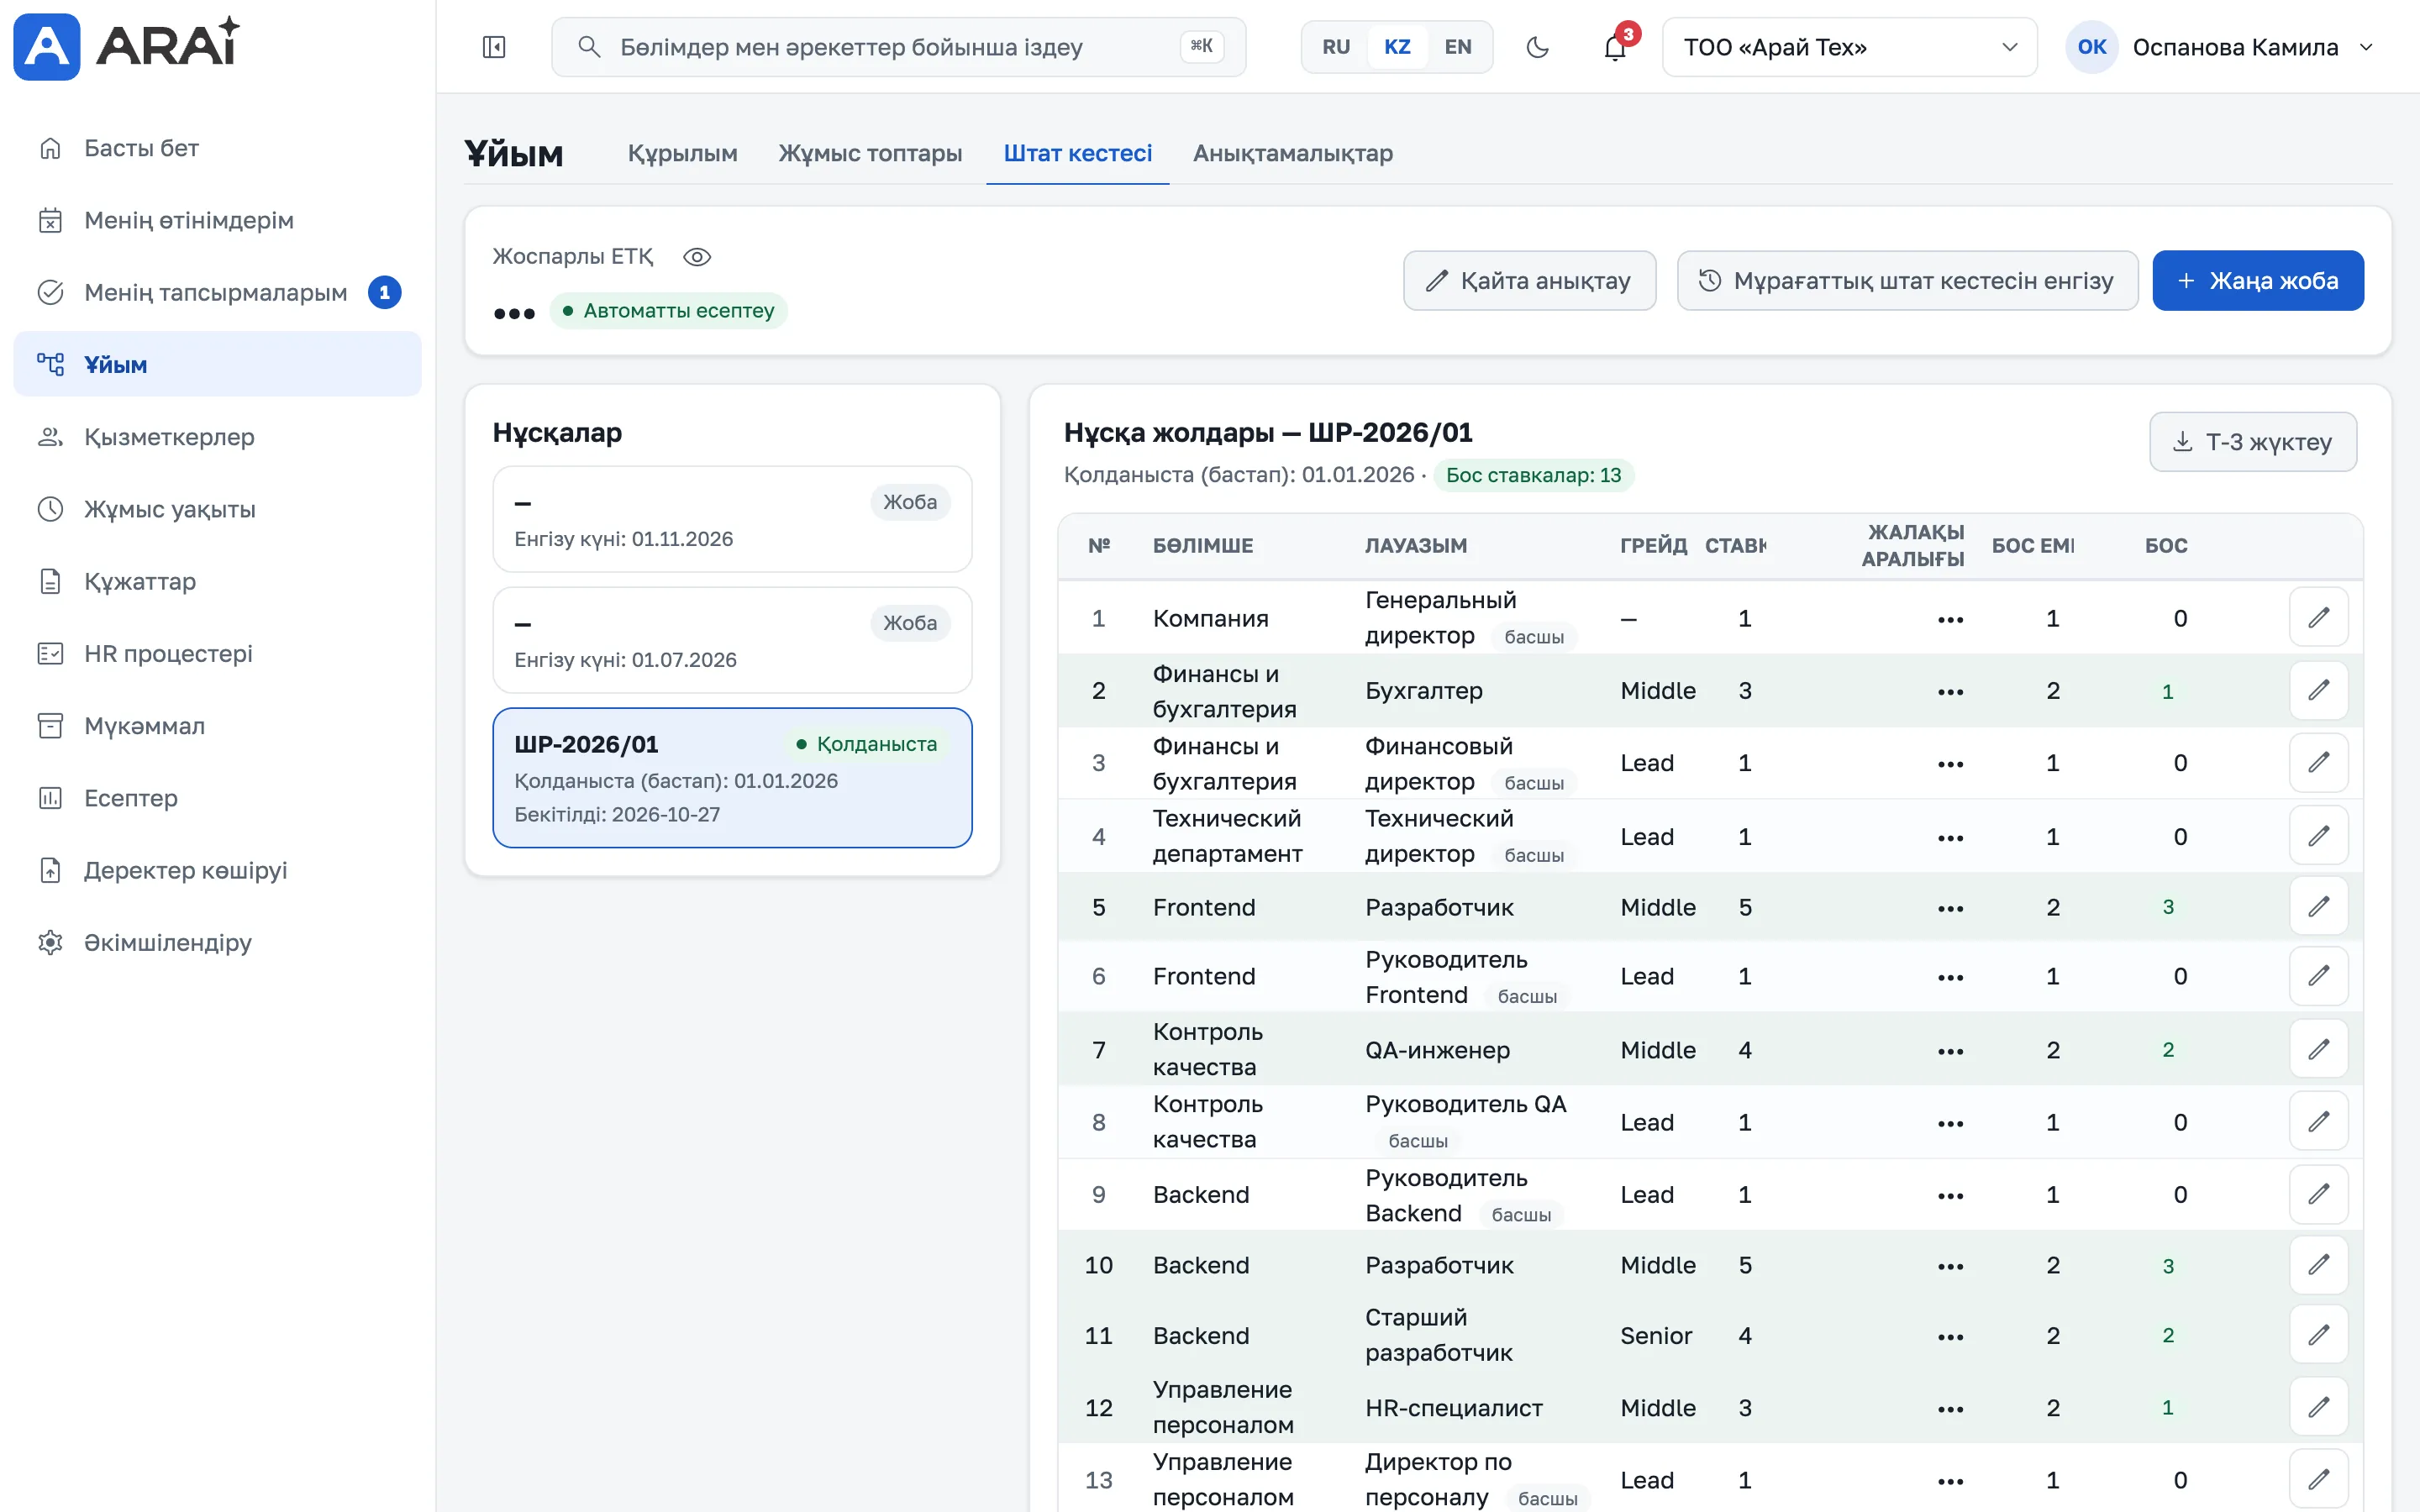Edit Генеральный директор row pencil icon
This screenshot has height=1512, width=2420.
tap(2318, 618)
